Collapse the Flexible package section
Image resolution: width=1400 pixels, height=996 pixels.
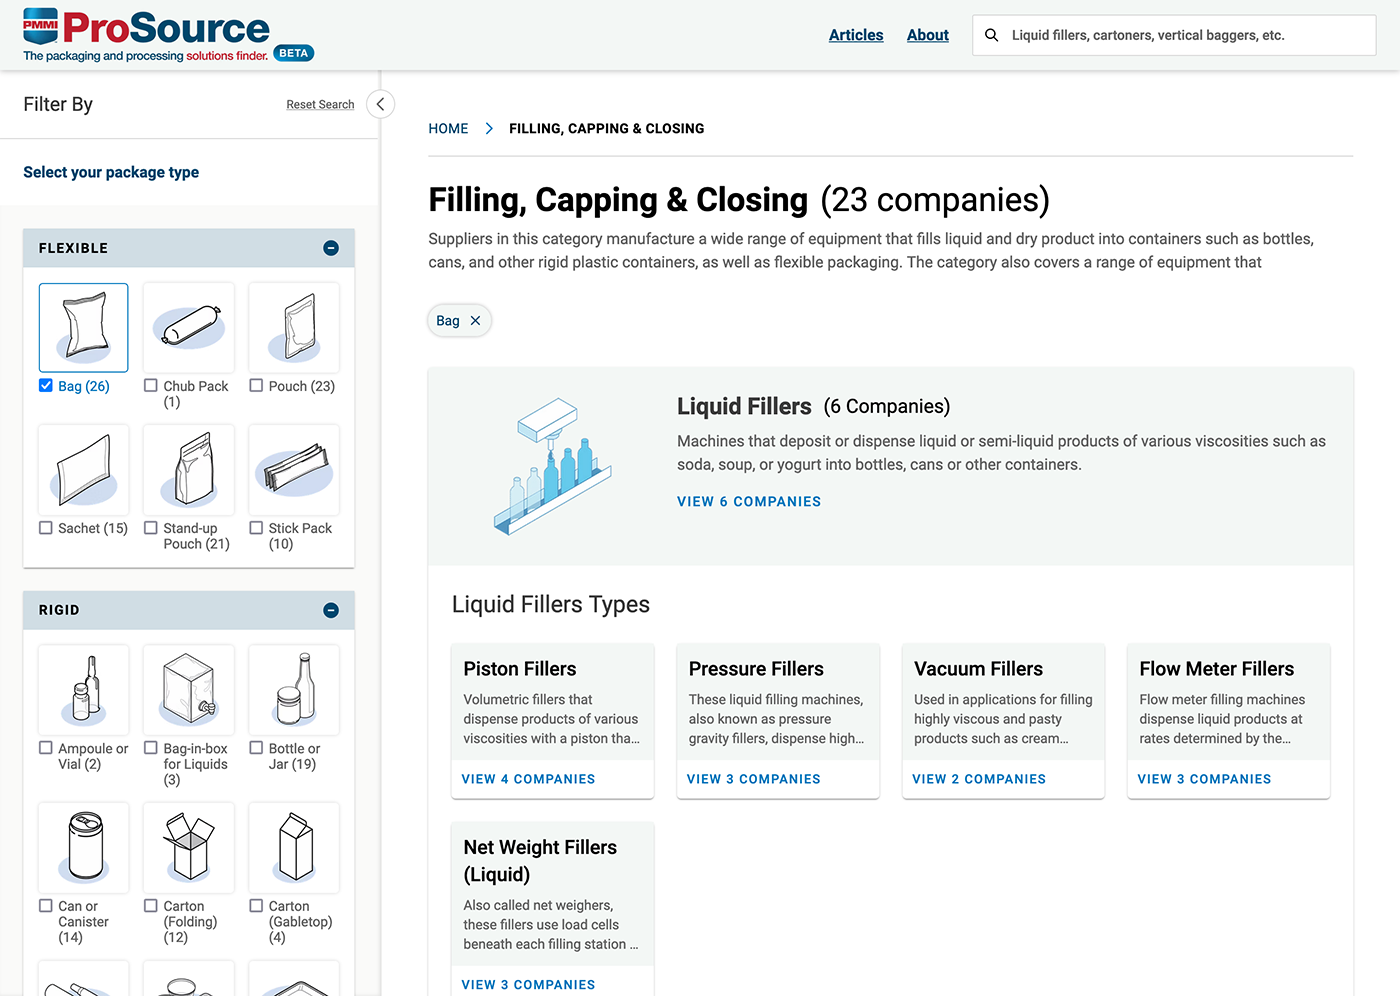click(x=331, y=248)
